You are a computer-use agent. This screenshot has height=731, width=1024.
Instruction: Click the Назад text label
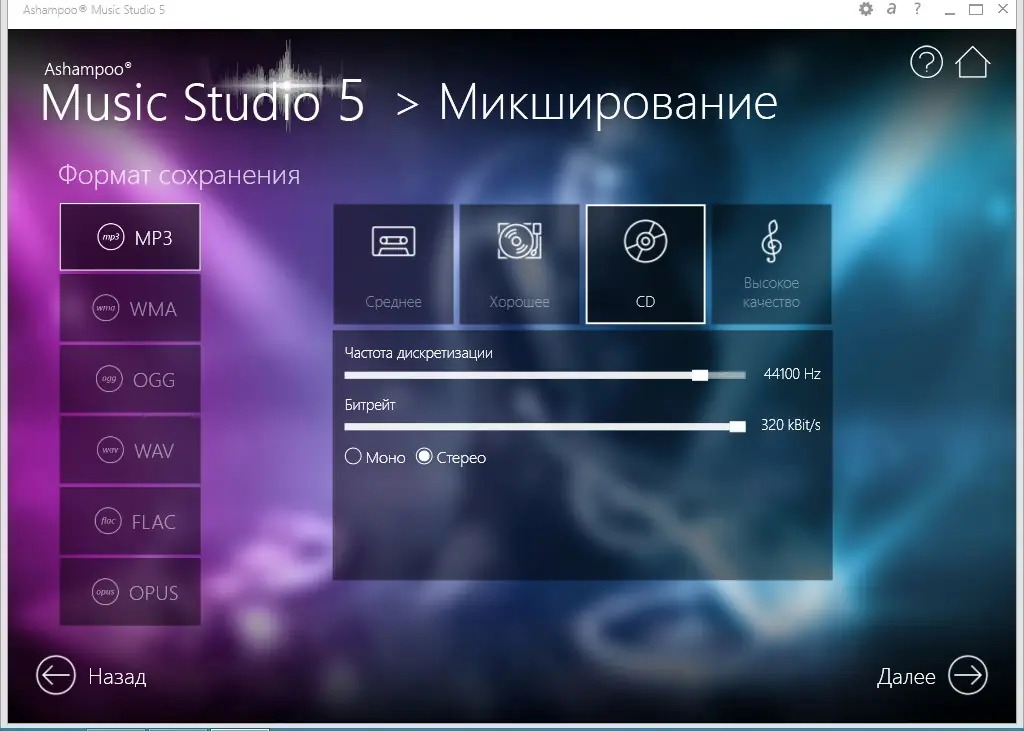pyautogui.click(x=117, y=677)
